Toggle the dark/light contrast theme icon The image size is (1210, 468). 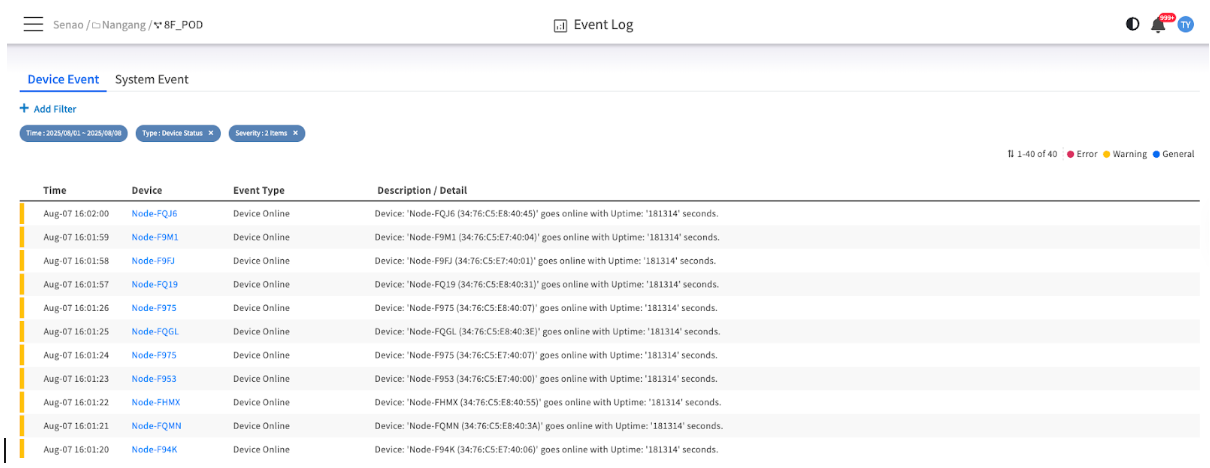(x=1132, y=24)
